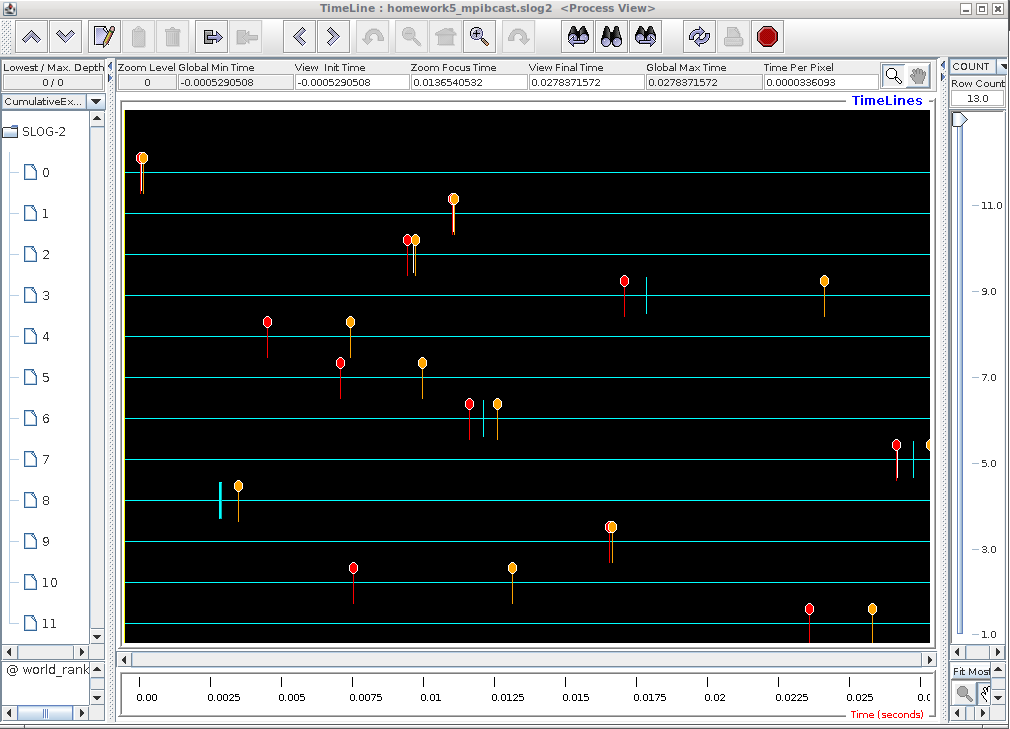Click the View Init Time field
This screenshot has height=729, width=1010.
(352, 83)
